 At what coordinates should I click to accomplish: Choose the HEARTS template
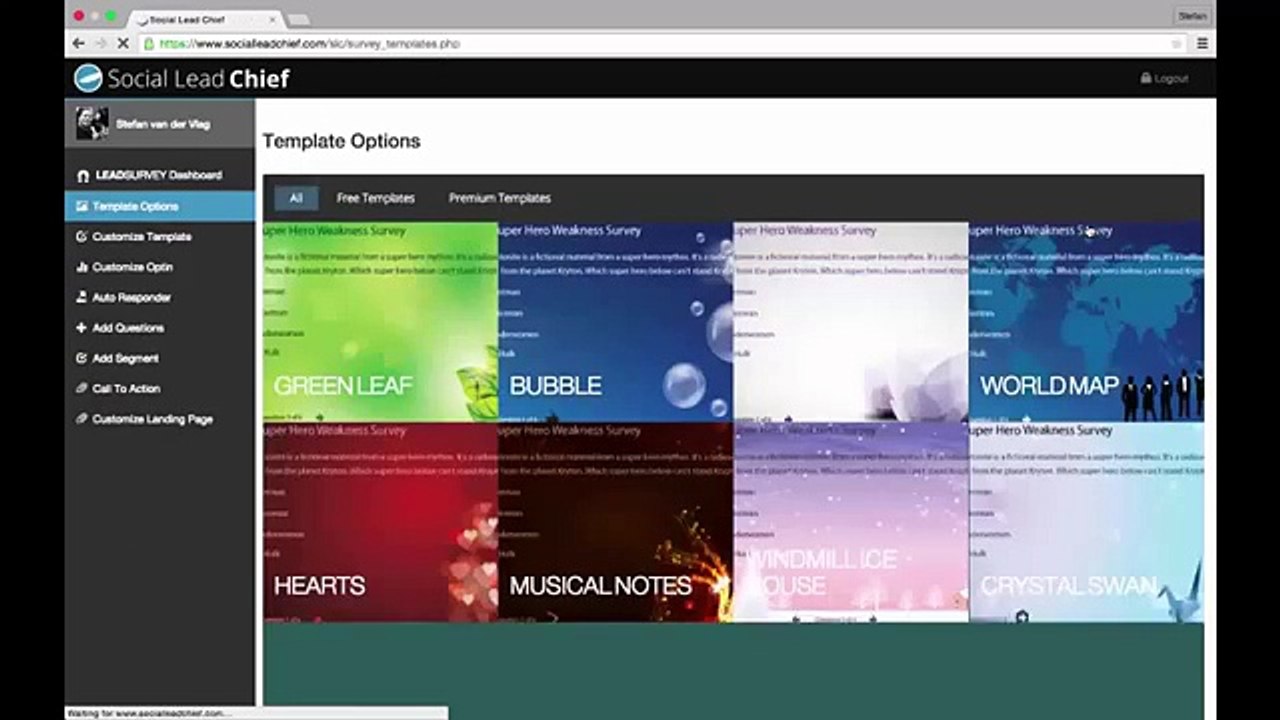click(380, 521)
